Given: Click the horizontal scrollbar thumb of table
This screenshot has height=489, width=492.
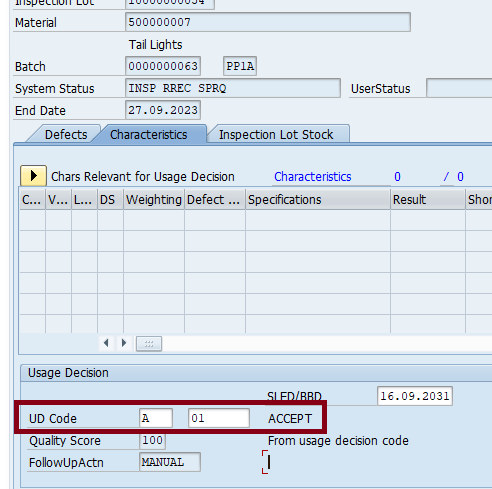Looking at the screenshot, I should click(x=149, y=344).
